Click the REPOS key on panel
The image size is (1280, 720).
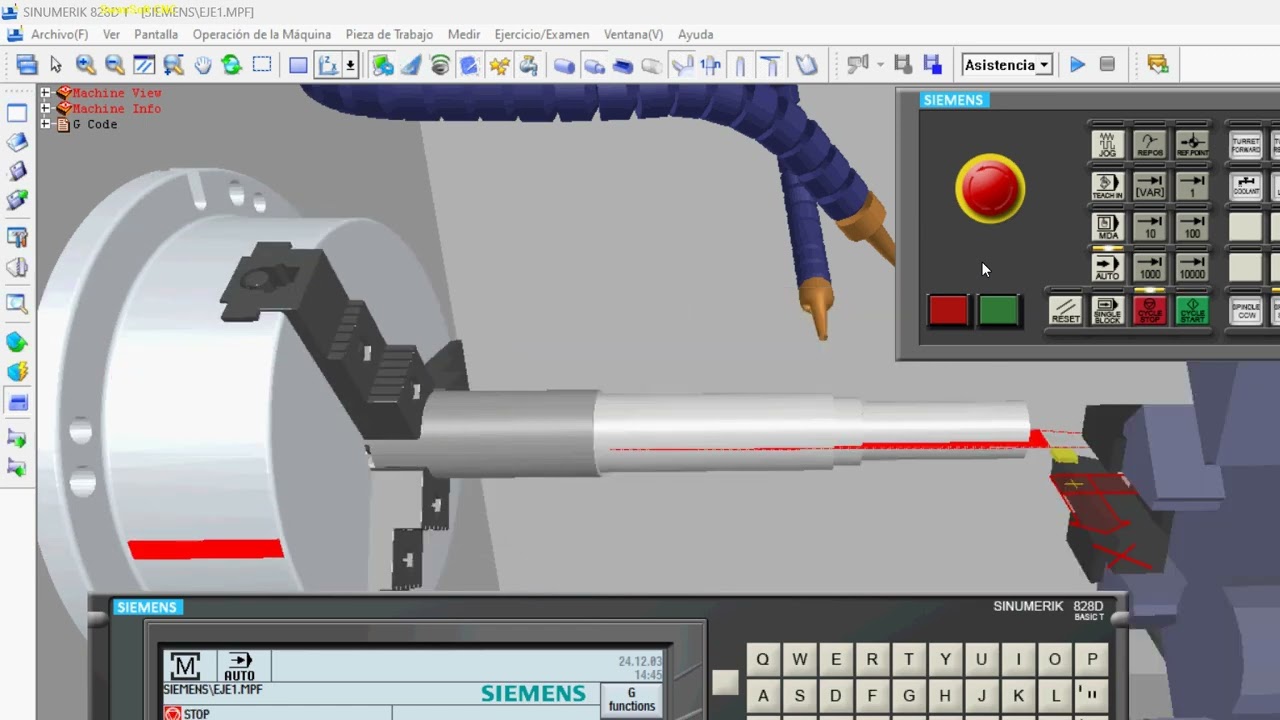[1150, 144]
